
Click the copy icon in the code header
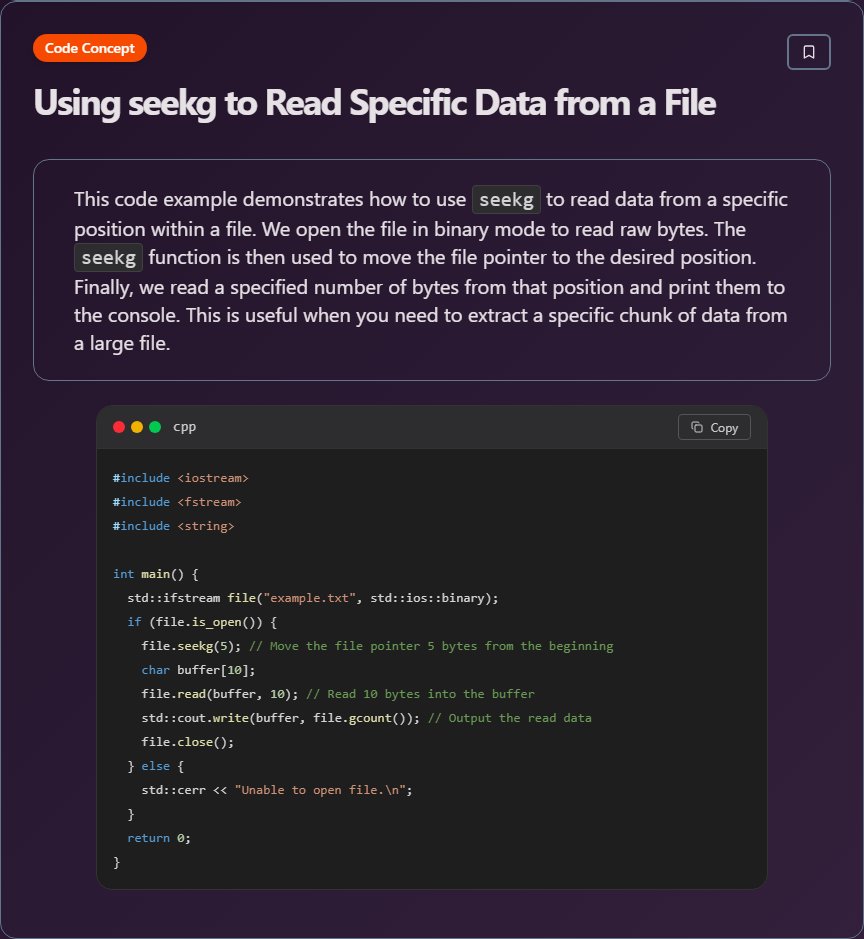[x=698, y=427]
